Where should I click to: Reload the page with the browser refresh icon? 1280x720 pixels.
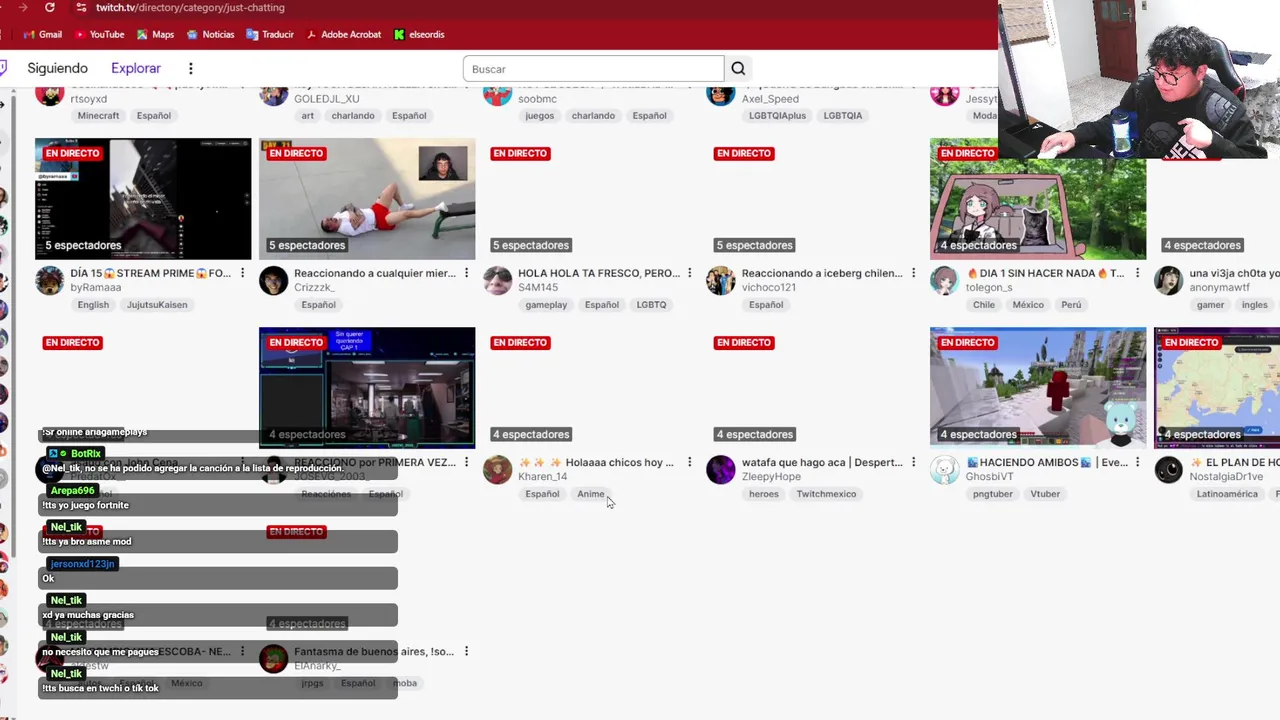[x=49, y=7]
